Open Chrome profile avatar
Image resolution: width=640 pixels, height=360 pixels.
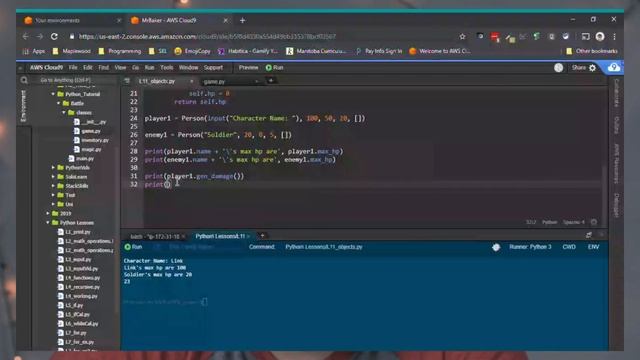[600, 37]
